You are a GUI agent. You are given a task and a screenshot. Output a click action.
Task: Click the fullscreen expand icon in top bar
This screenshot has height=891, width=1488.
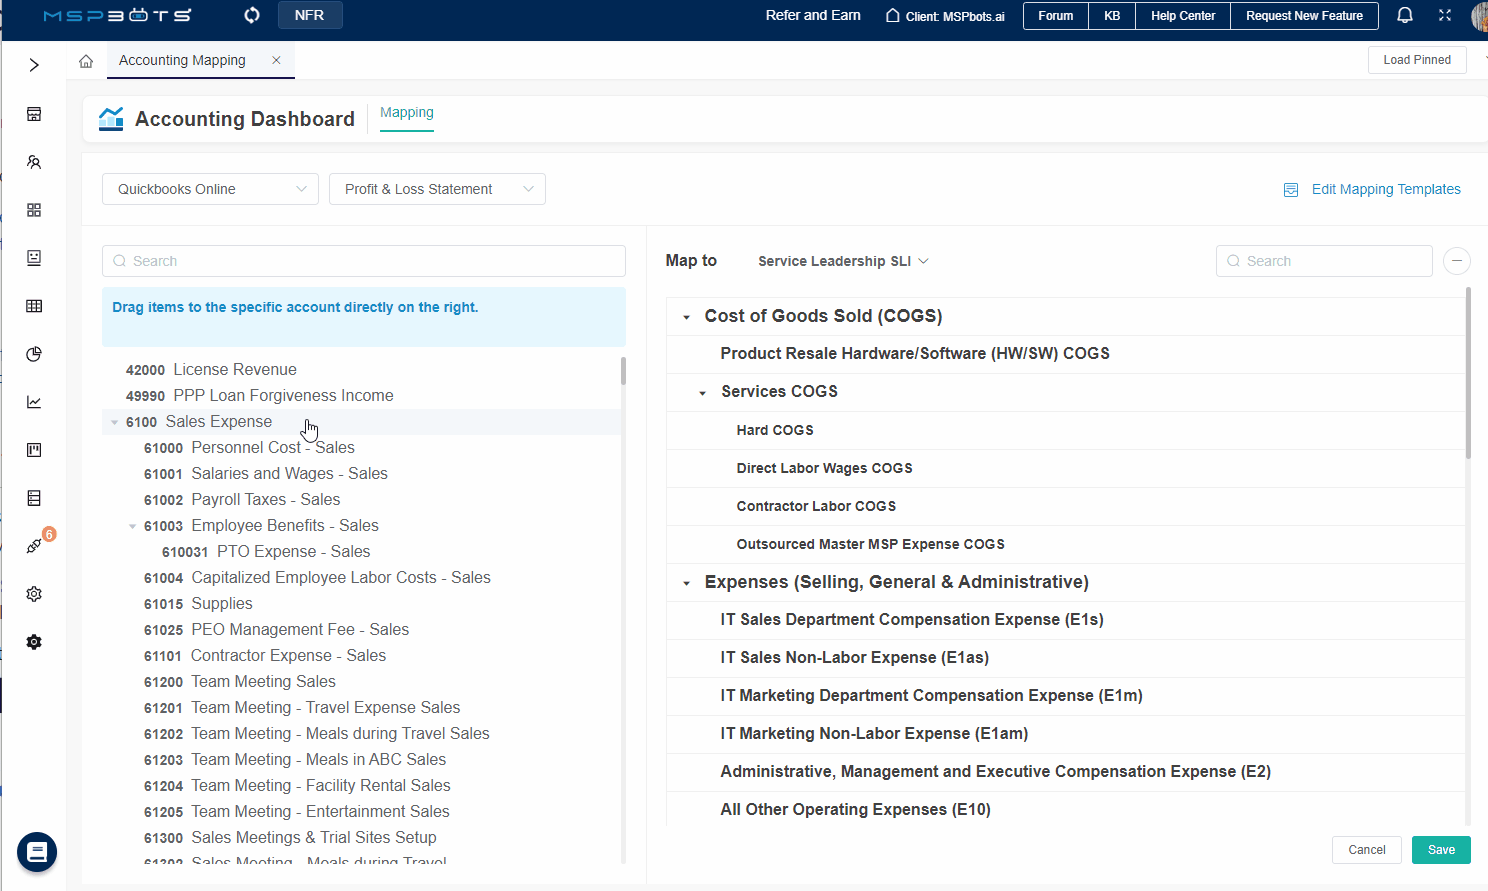1444,15
